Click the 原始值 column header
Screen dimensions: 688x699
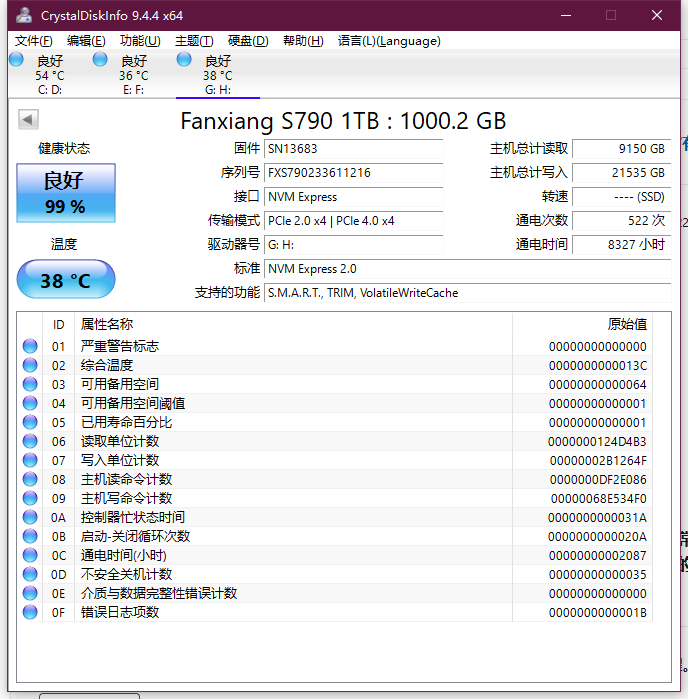coord(582,324)
